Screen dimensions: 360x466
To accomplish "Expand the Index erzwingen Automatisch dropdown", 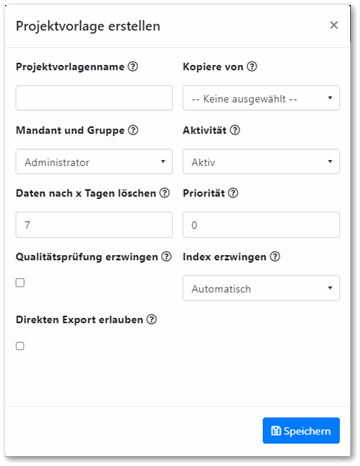I will (261, 288).
